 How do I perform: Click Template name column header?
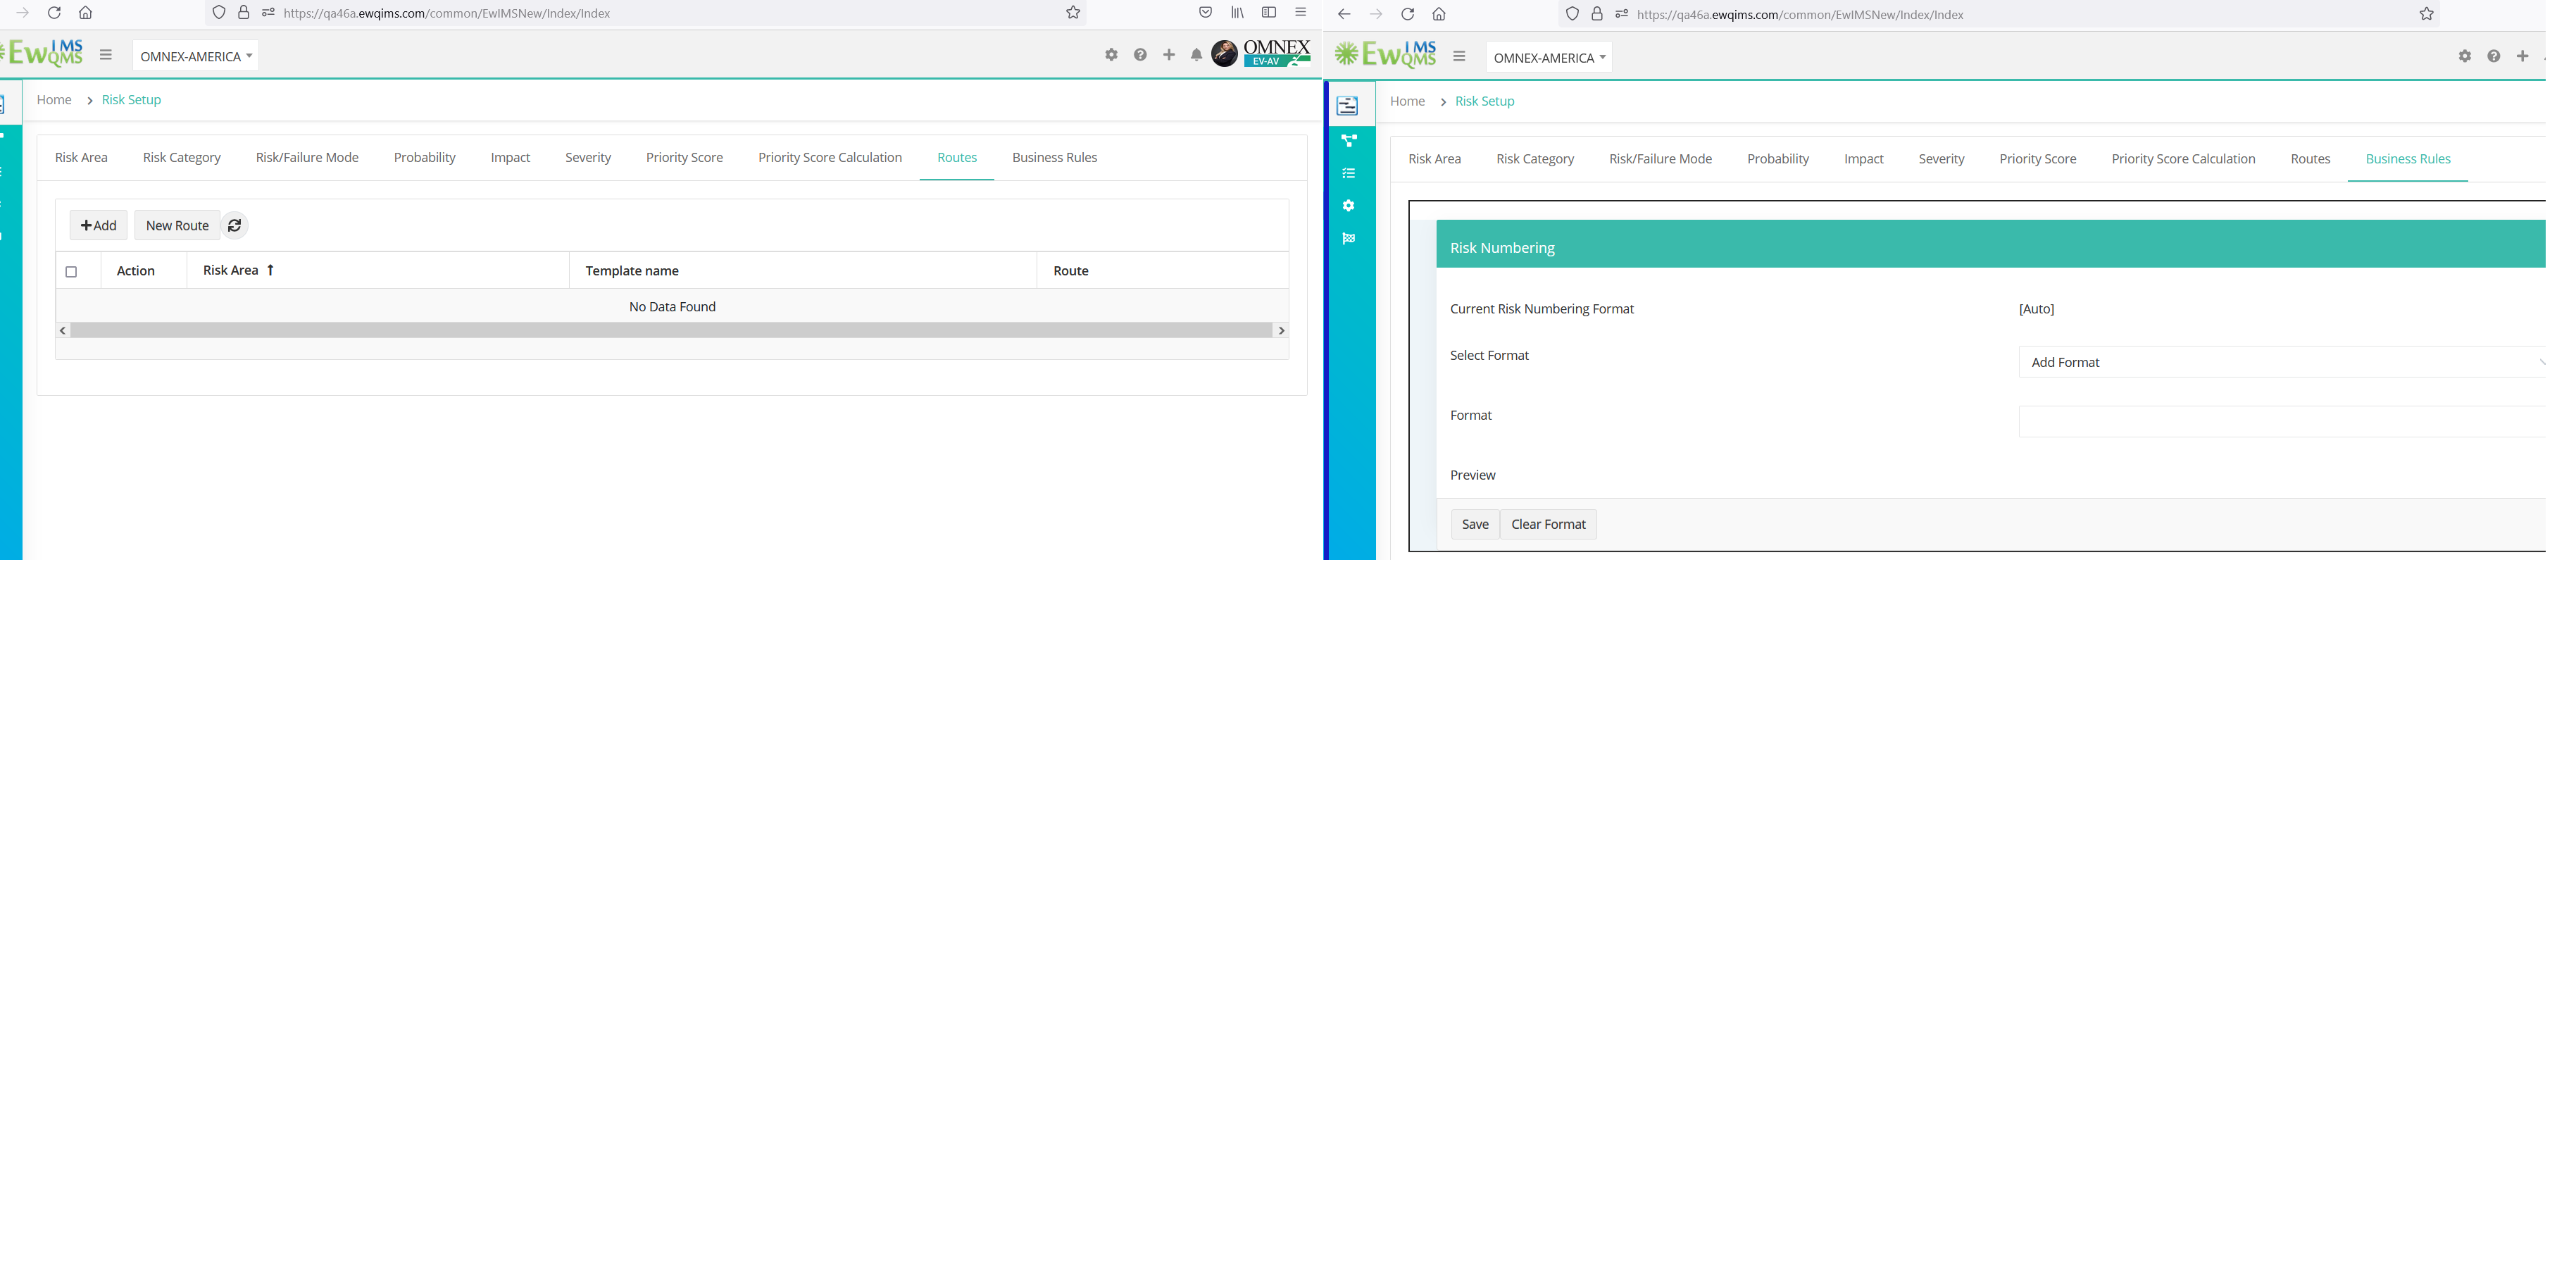803,271
